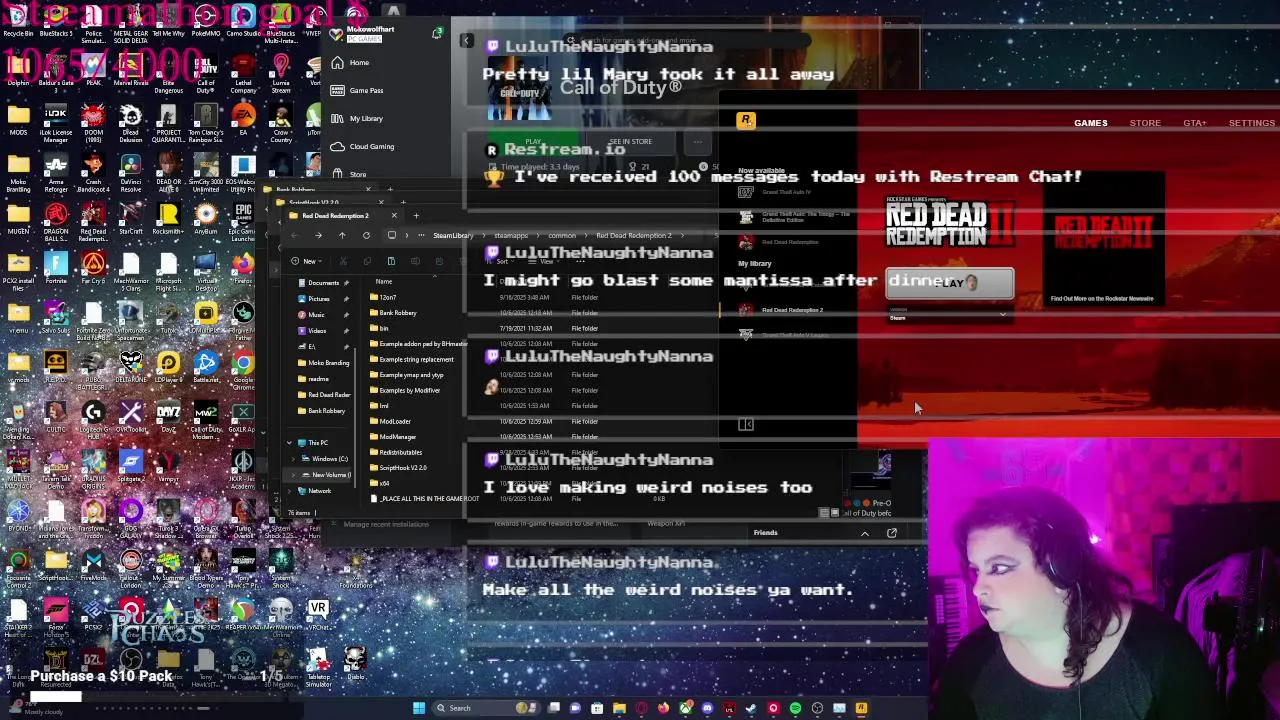Go up one folder in File Explorer
Screen dimensions: 1280x720
coord(342,236)
